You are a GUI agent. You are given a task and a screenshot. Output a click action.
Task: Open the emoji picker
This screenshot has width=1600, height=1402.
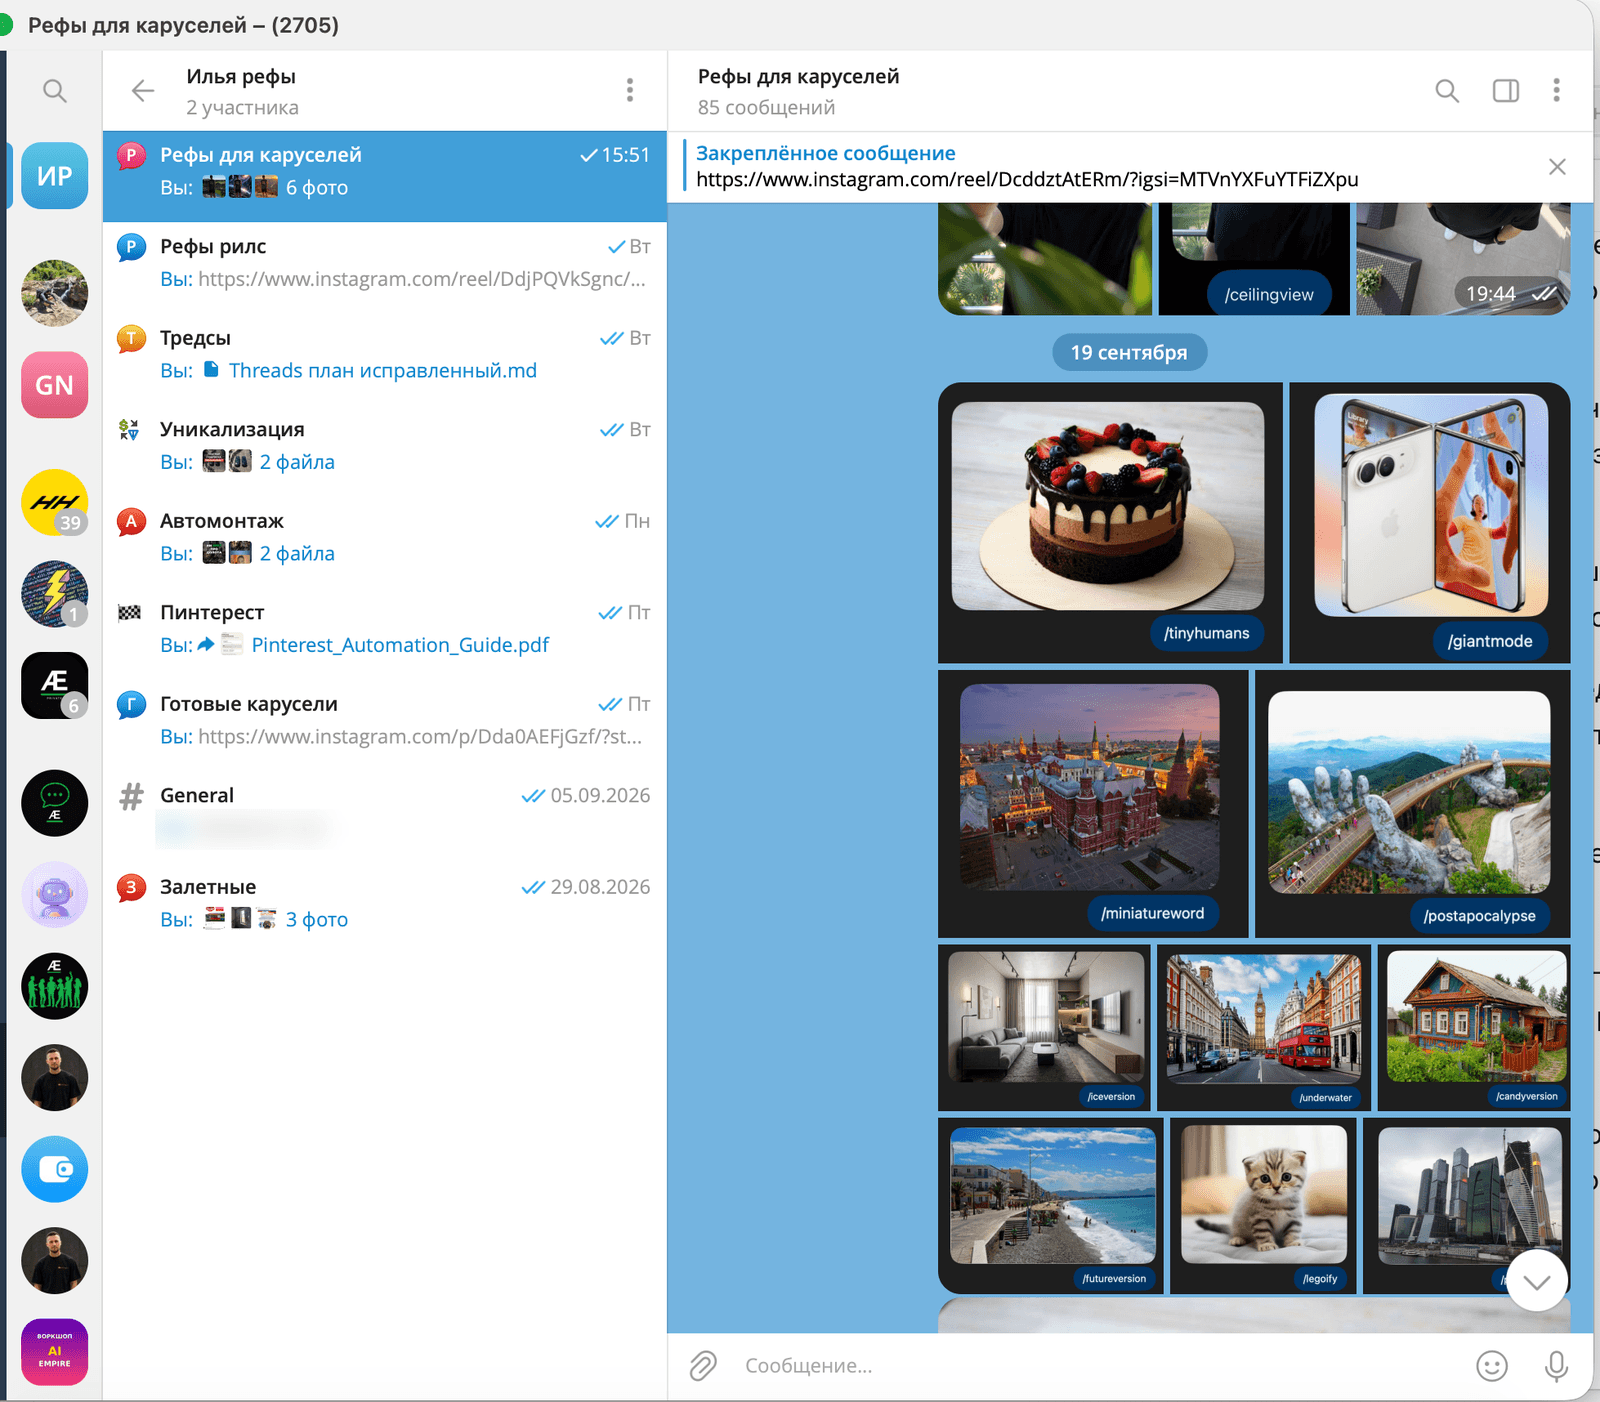point(1492,1365)
